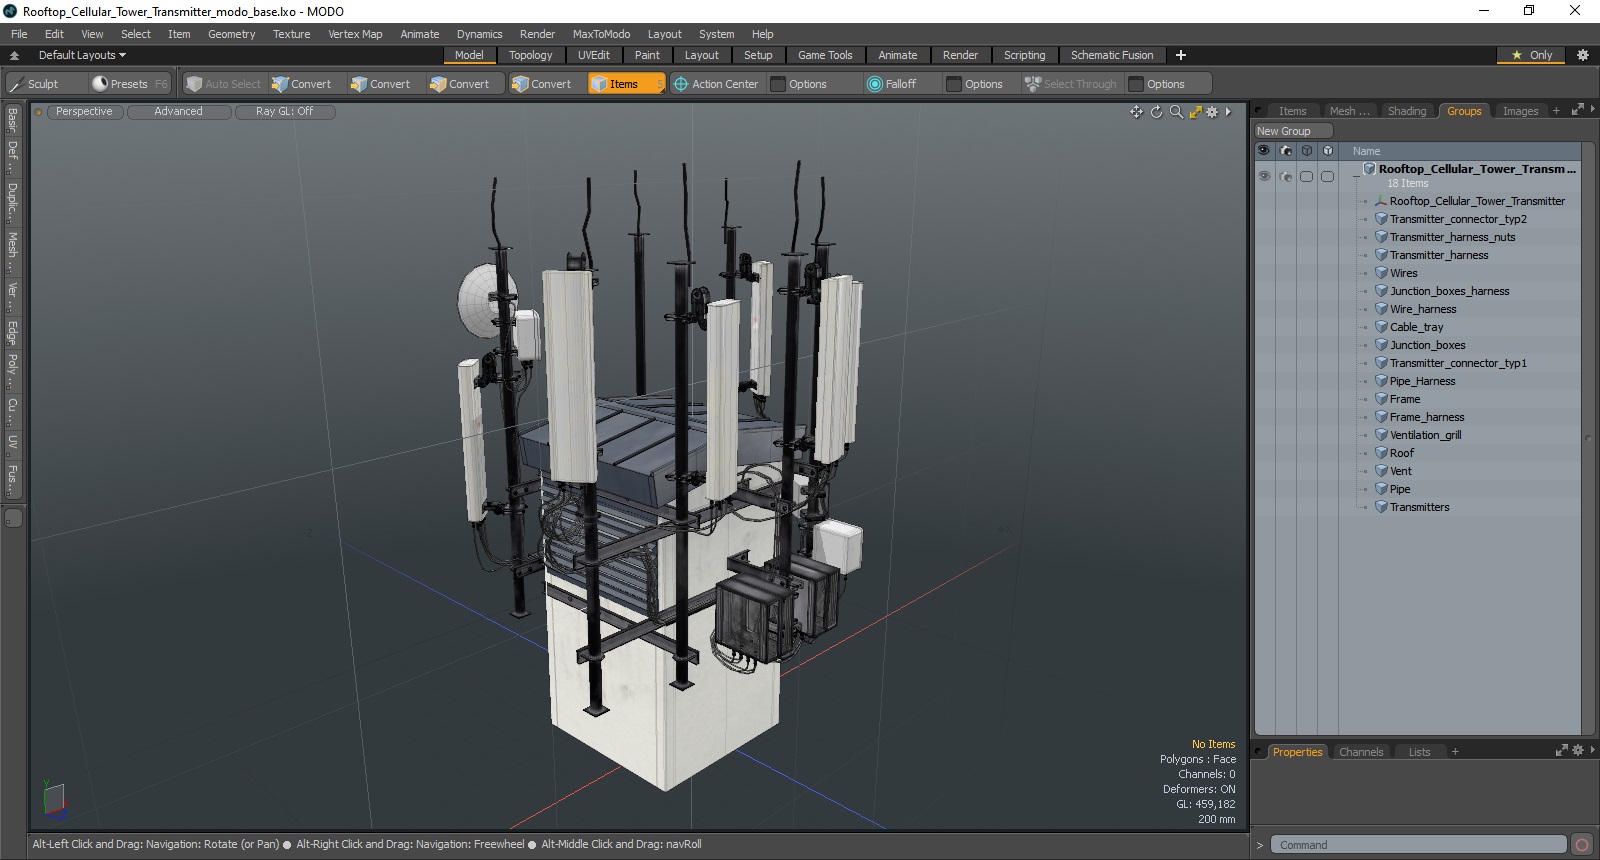Open the Edge vertical sidebar tab
The height and width of the screenshot is (860, 1600).
pyautogui.click(x=12, y=331)
